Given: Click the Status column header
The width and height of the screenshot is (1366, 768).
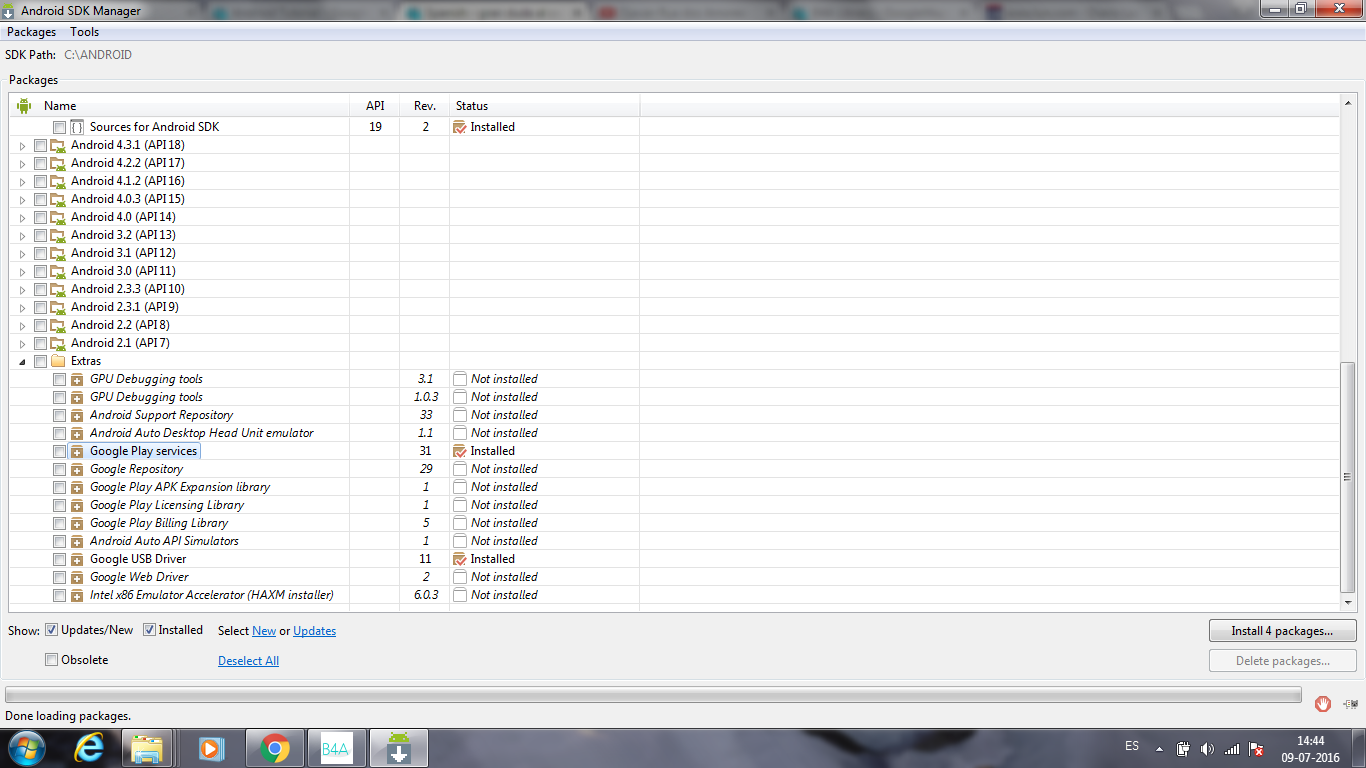Looking at the screenshot, I should [x=545, y=105].
